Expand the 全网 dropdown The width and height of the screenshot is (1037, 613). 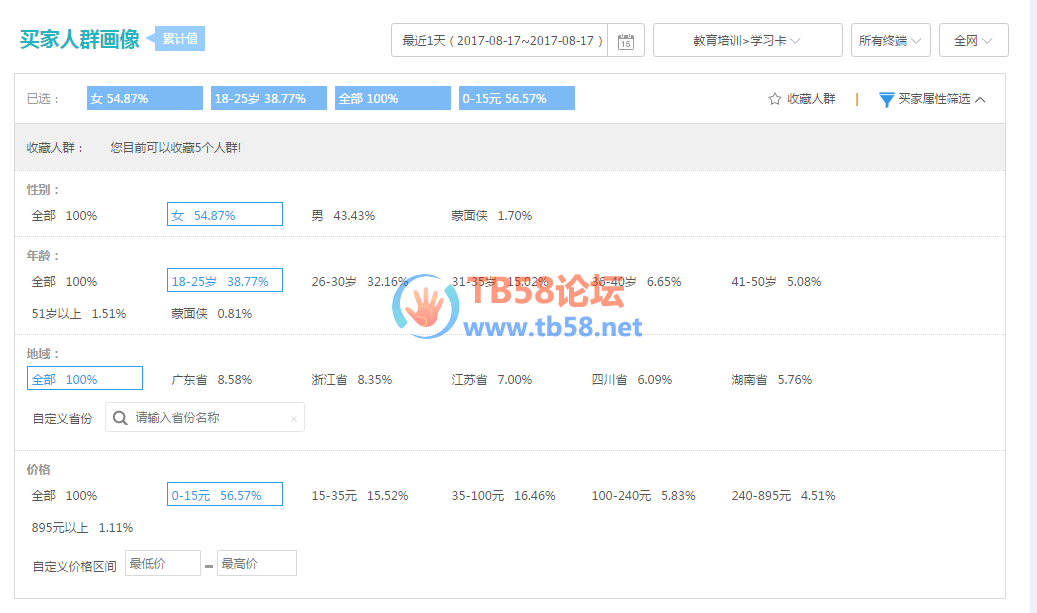click(973, 41)
